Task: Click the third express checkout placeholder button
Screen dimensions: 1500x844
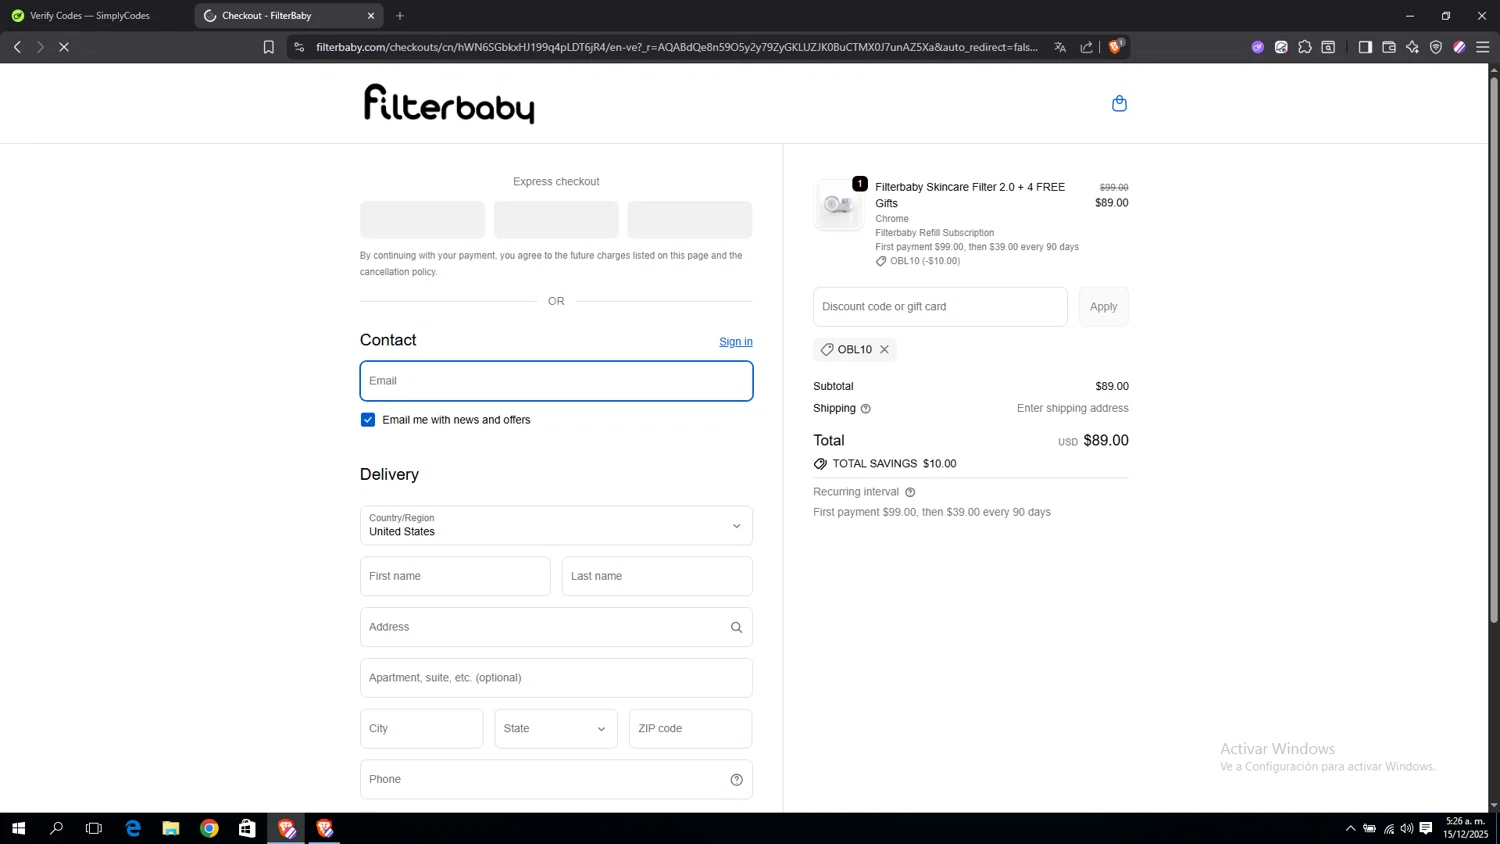Action: tap(690, 220)
